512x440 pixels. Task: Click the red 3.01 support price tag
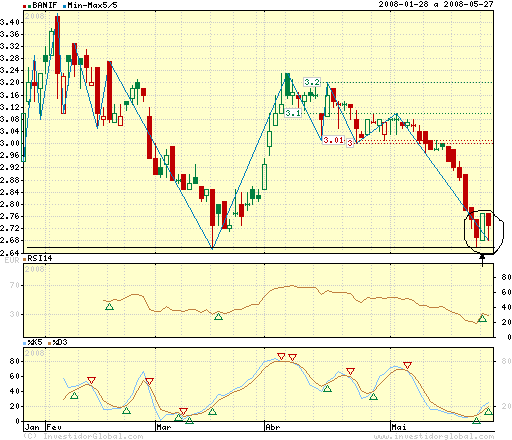[334, 140]
